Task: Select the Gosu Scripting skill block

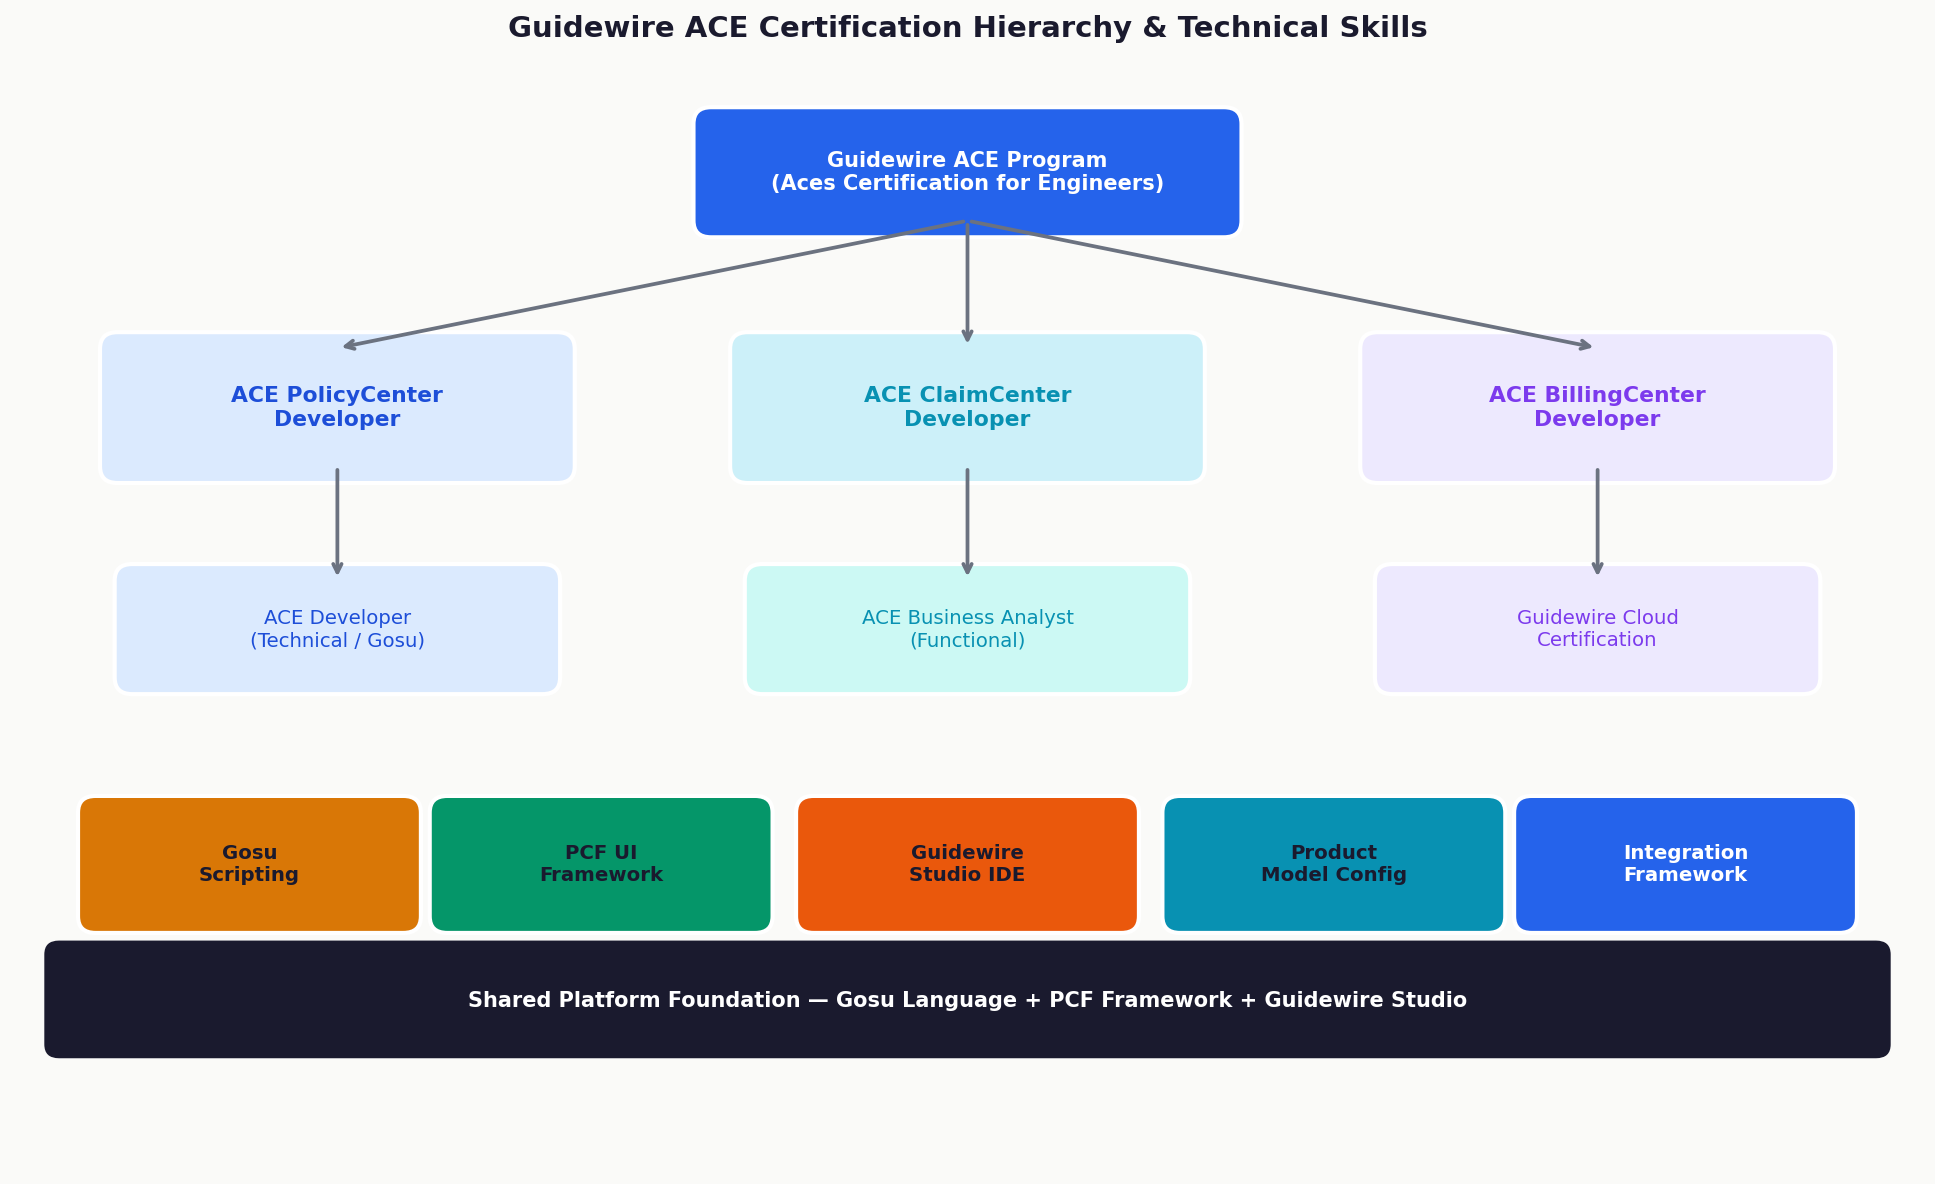Action: pos(249,864)
